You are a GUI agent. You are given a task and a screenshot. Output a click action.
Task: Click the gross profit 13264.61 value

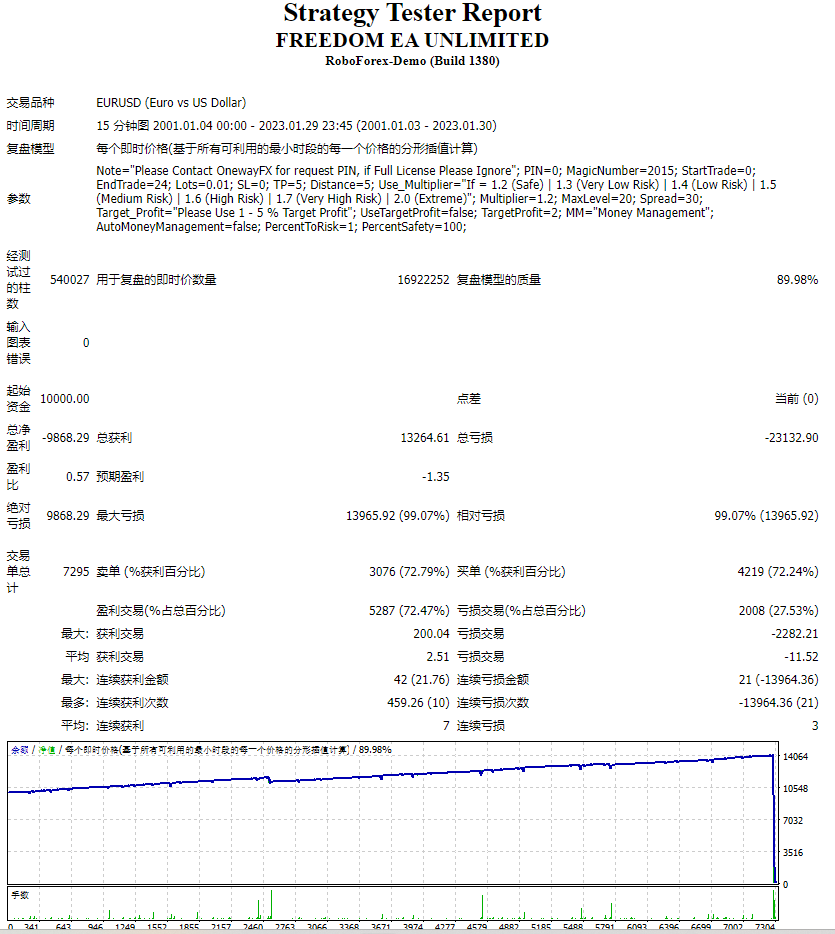click(425, 438)
